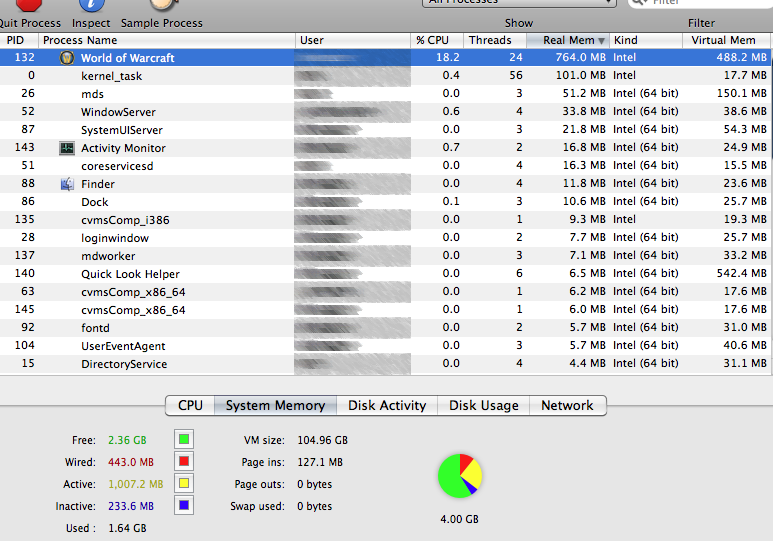Viewport: 773px width, 541px height.
Task: Click the Inspect info icon
Action: pos(92,4)
